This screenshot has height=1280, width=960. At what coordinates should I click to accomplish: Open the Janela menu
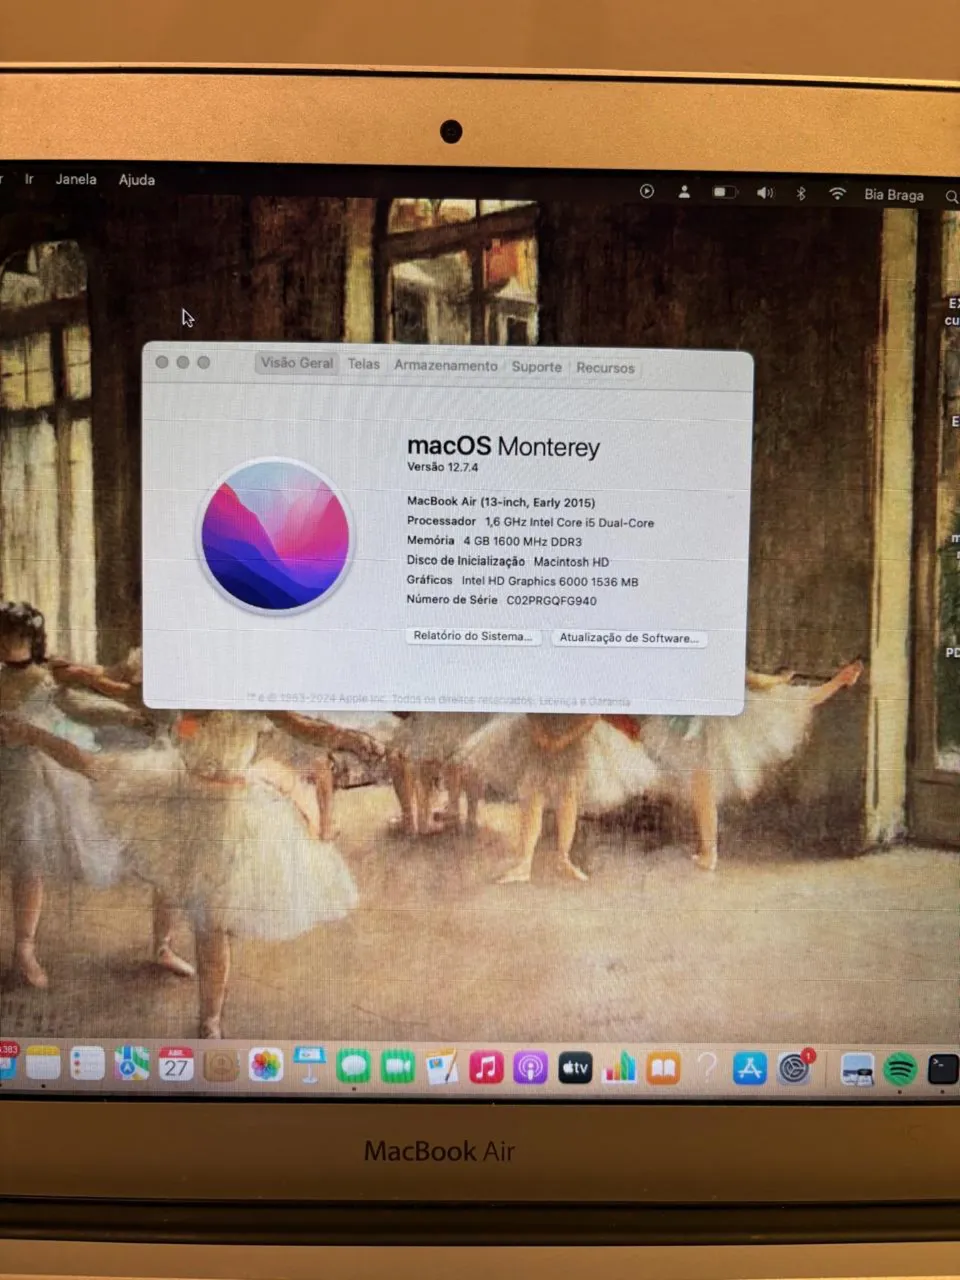pos(76,179)
